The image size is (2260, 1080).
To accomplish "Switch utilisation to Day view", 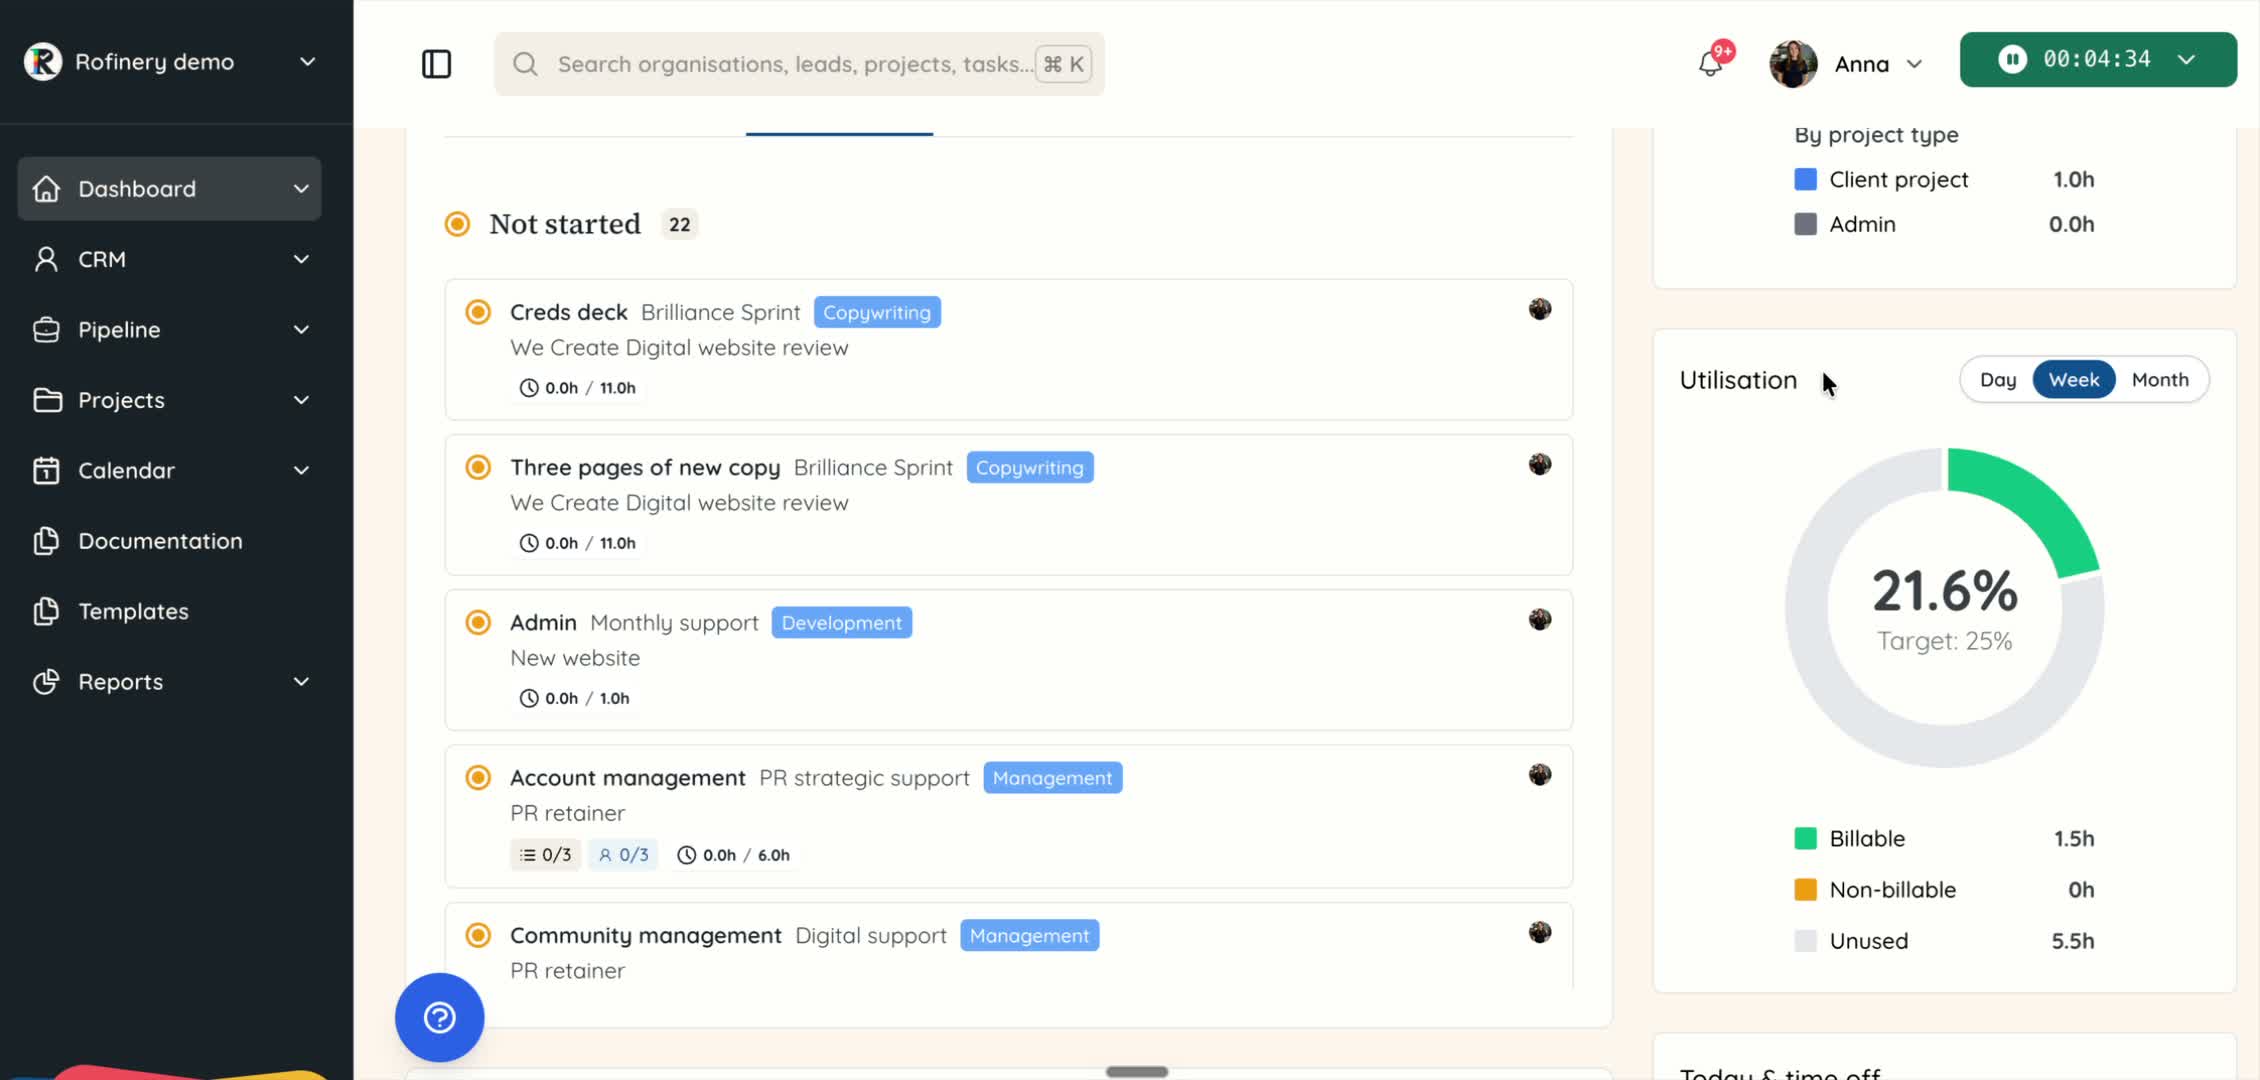I will 1998,380.
